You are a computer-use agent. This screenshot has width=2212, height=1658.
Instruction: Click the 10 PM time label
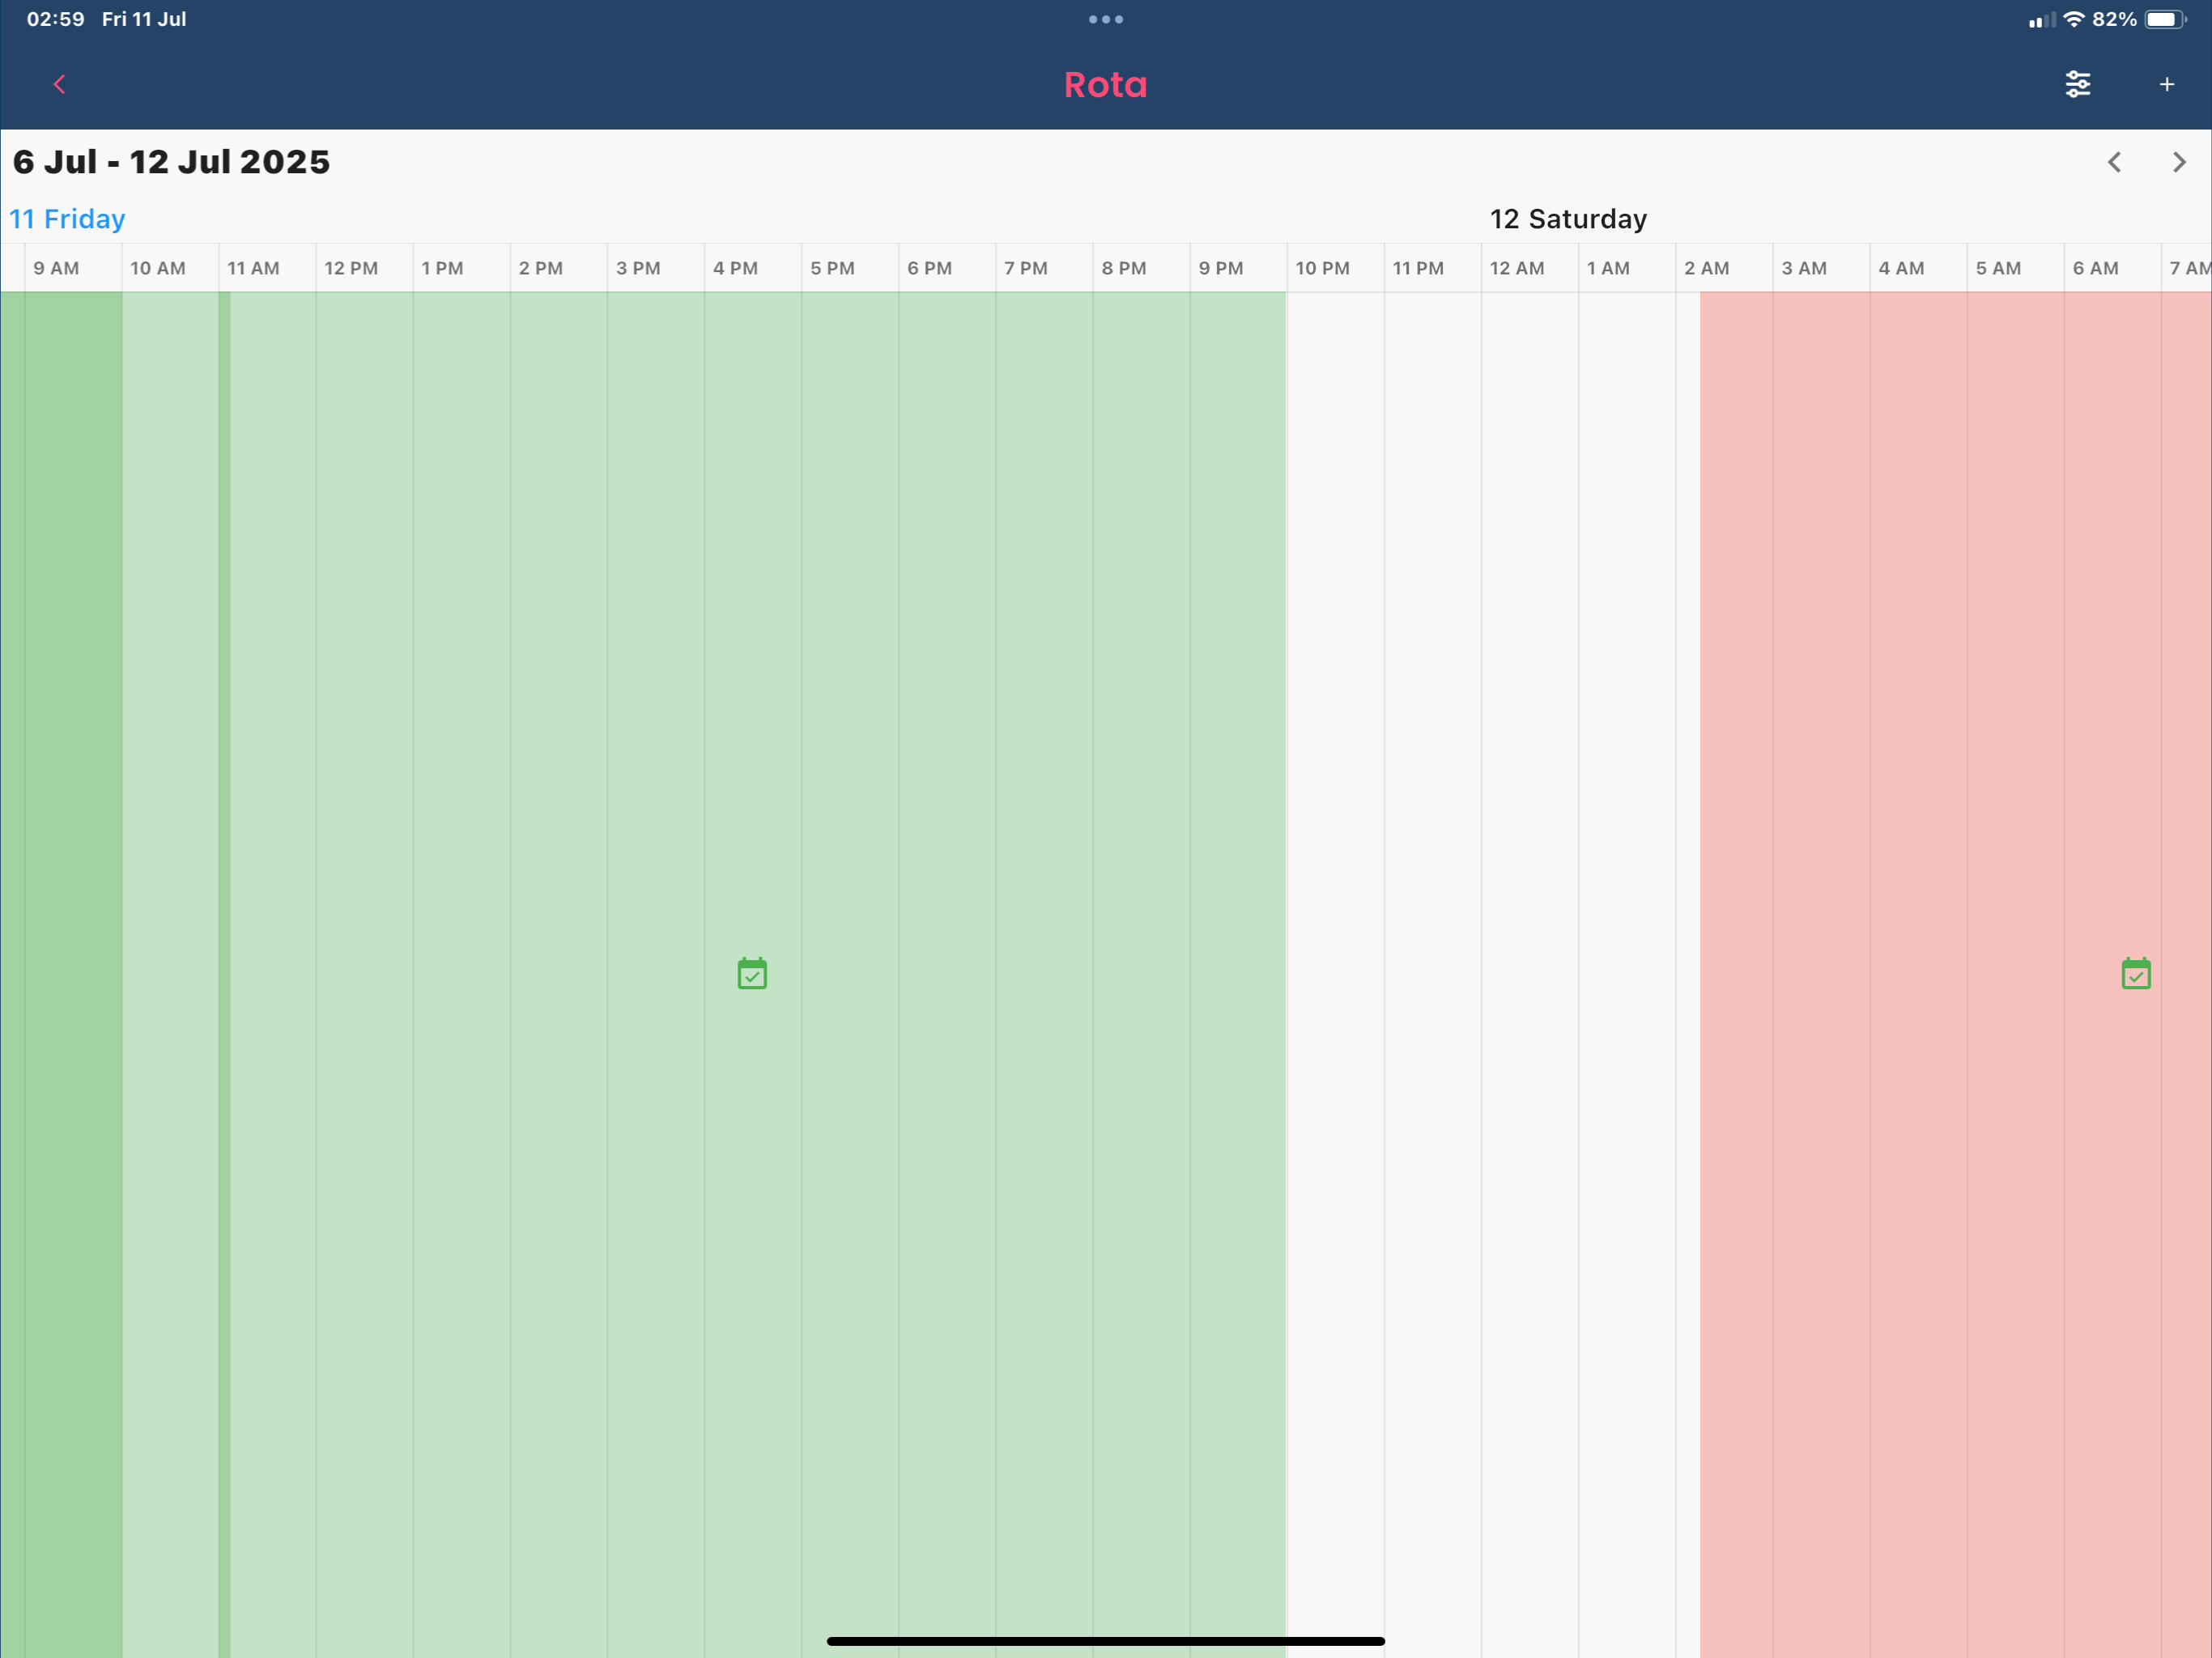1322,268
